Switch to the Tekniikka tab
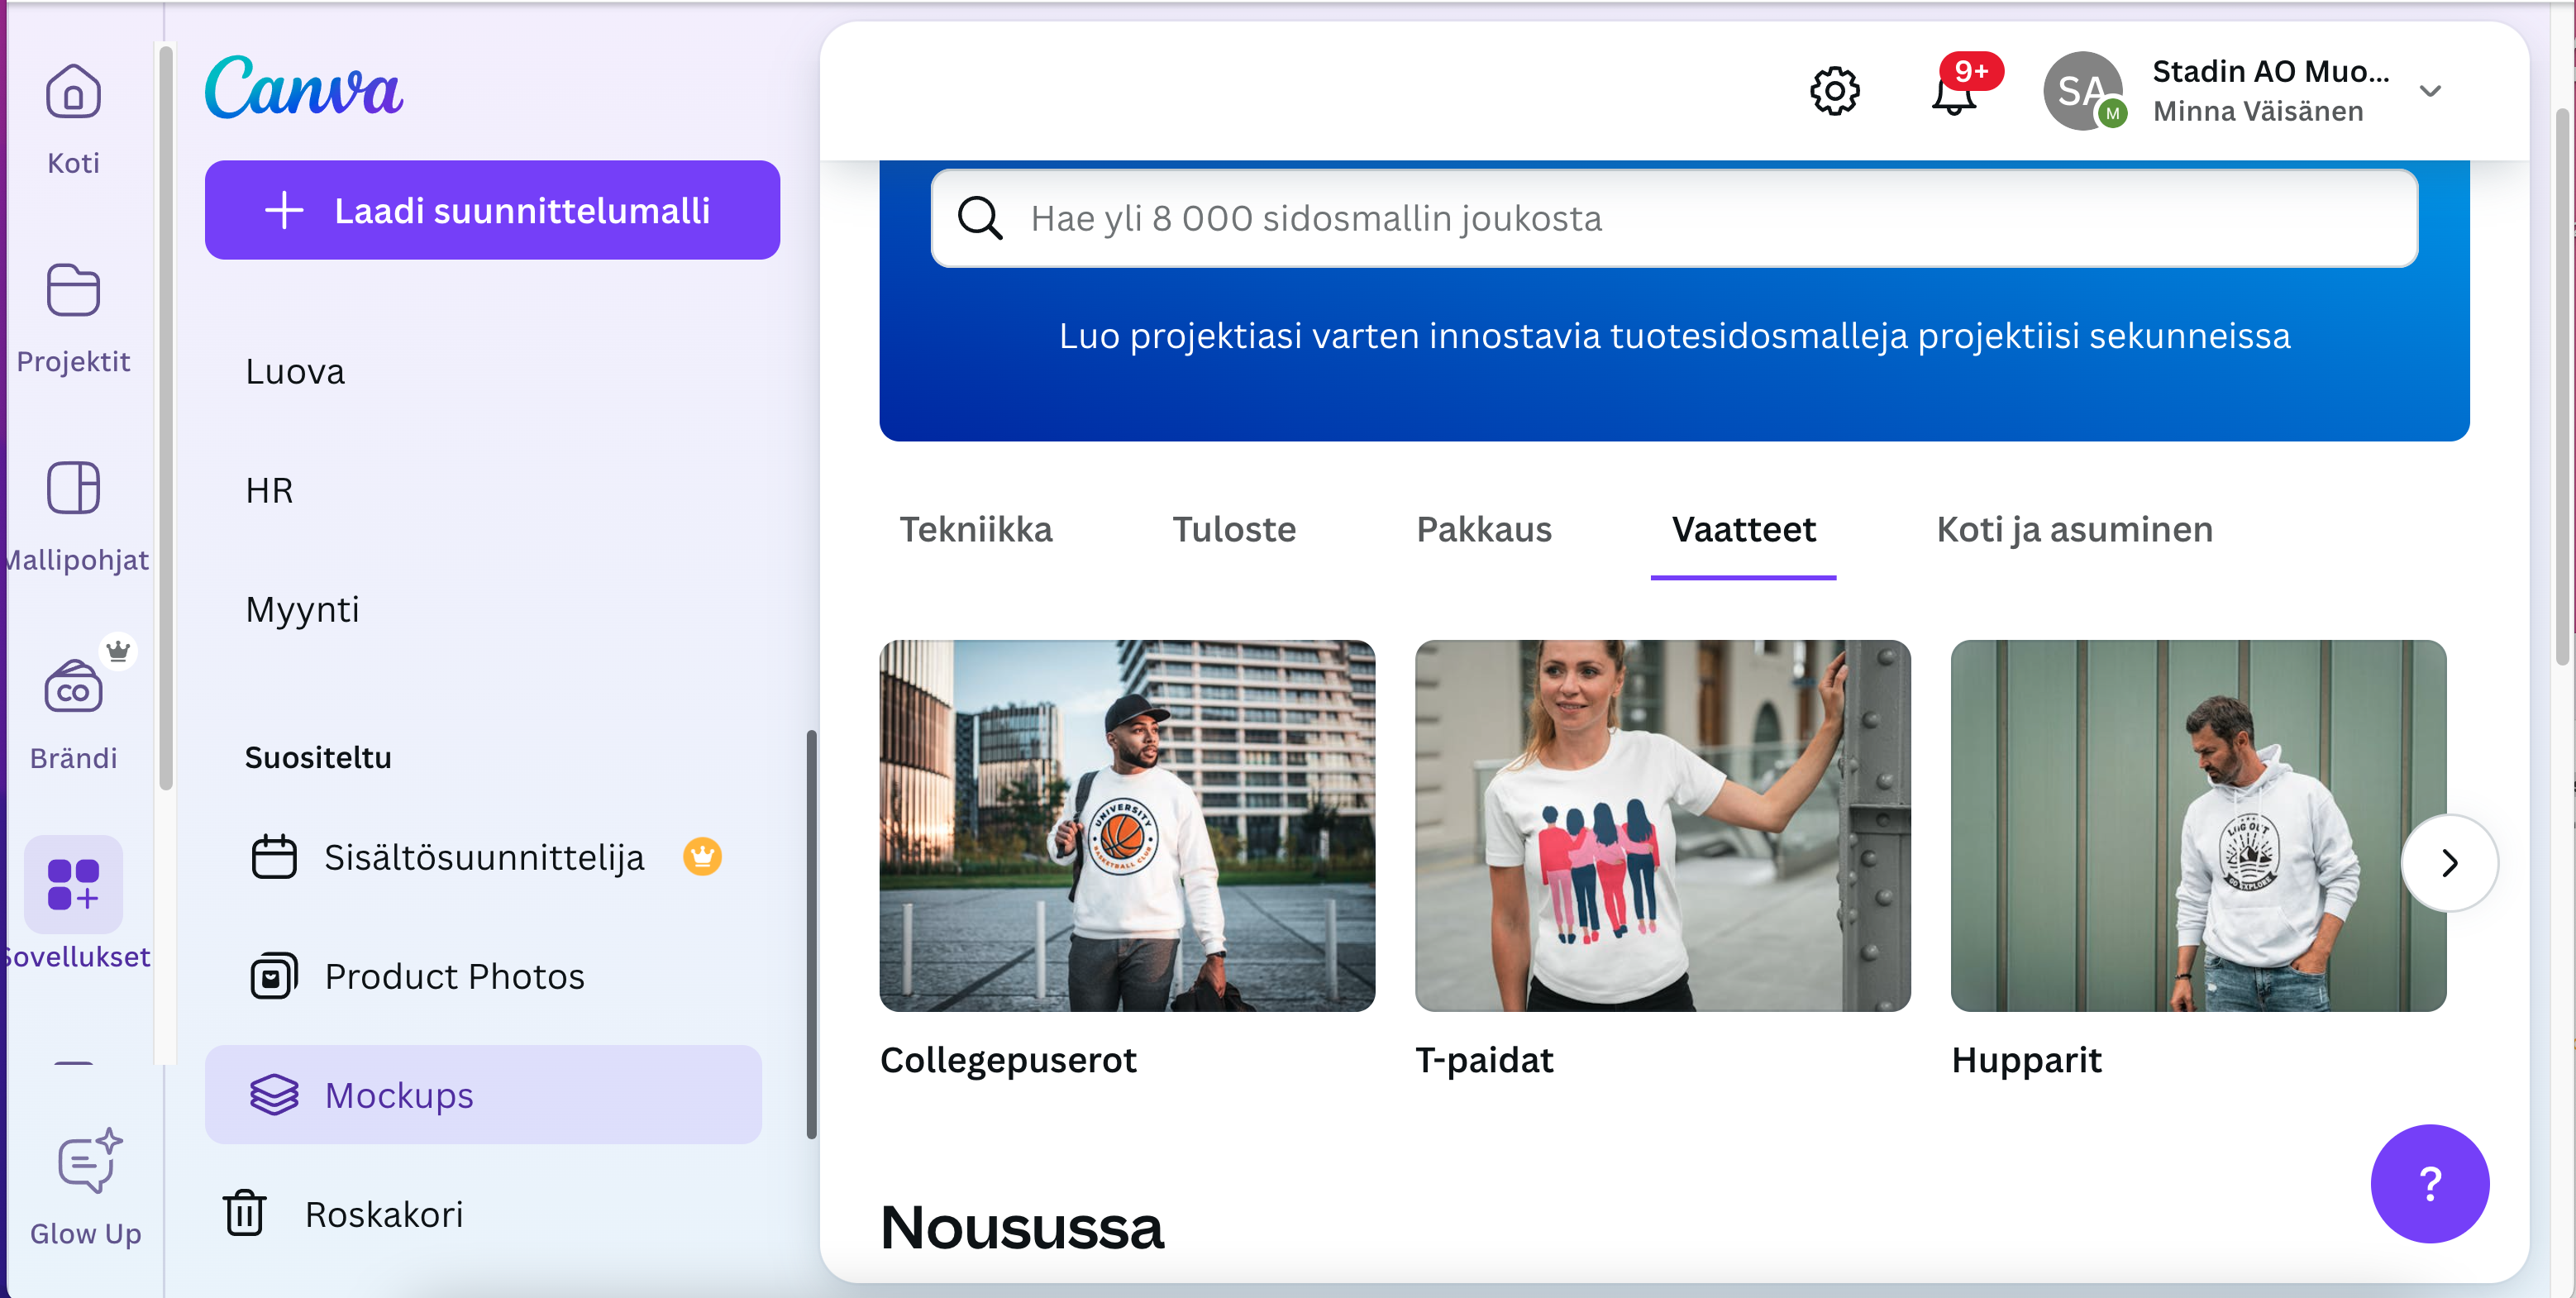The height and width of the screenshot is (1298, 2576). [x=976, y=529]
